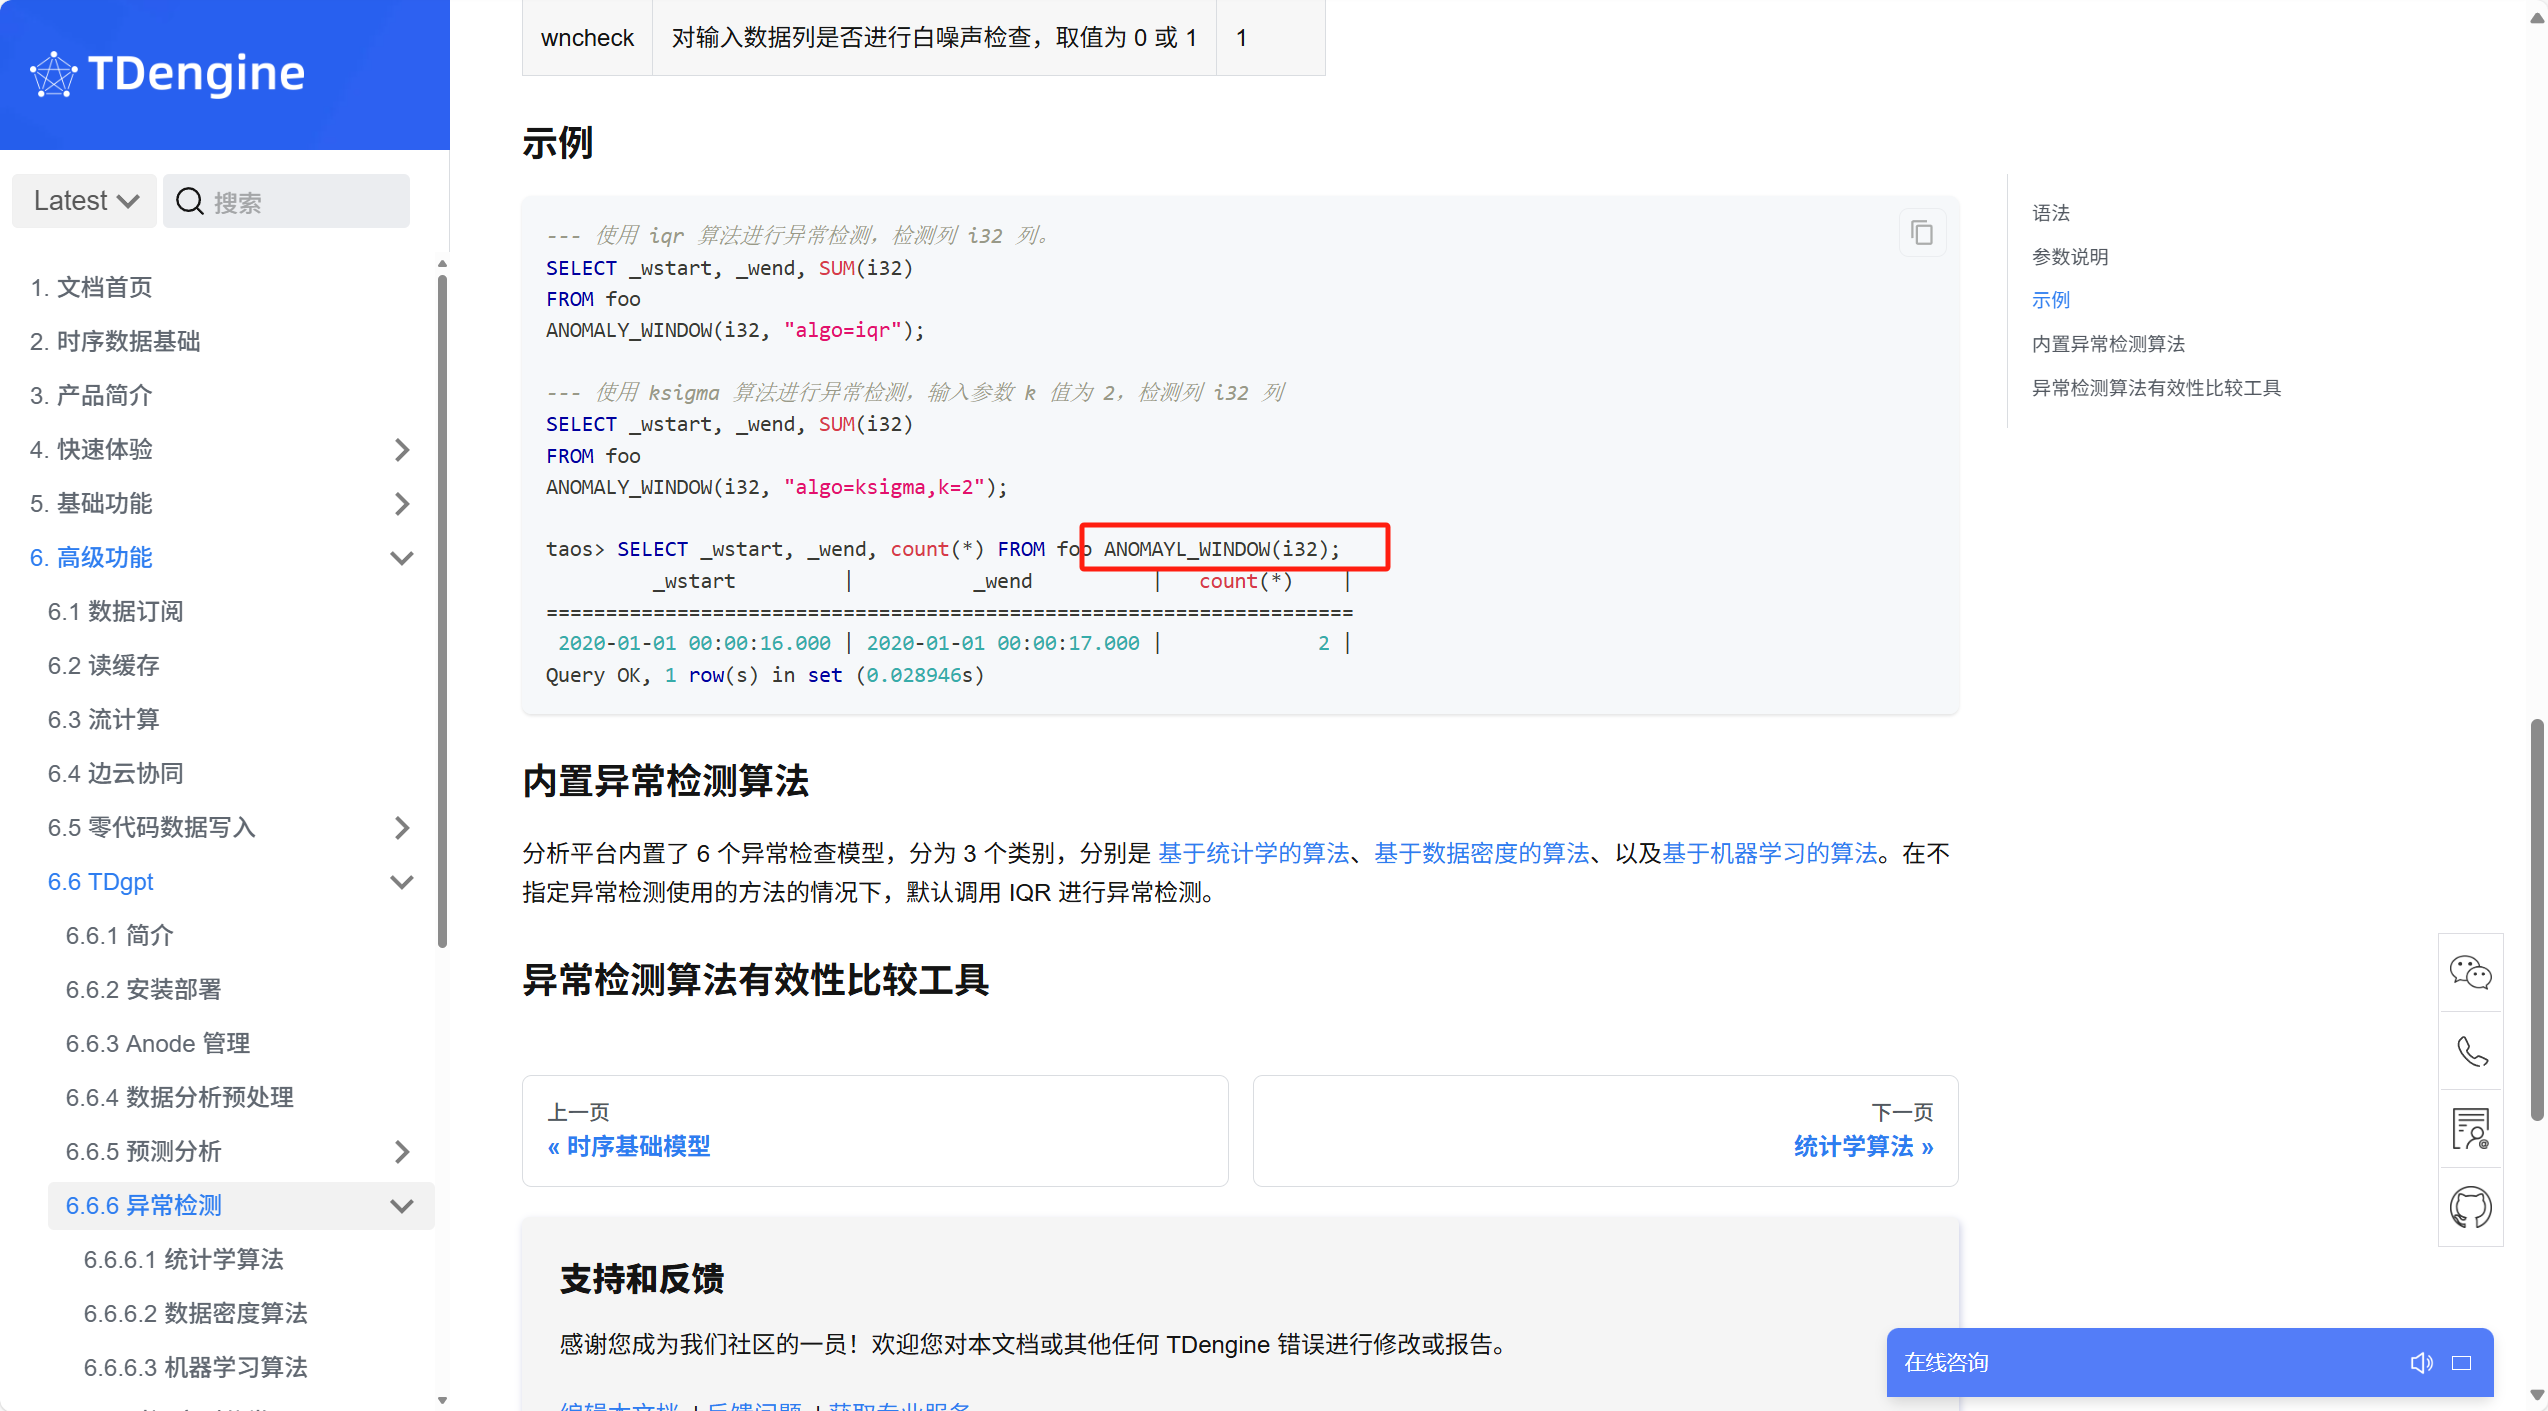Click the consultation form icon
The image size is (2548, 1411).
tap(2470, 1129)
